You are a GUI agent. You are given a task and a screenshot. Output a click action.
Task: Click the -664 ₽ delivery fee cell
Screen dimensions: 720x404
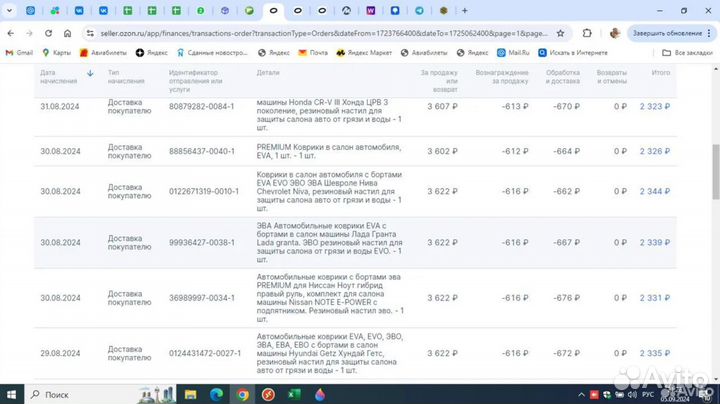[x=566, y=151]
